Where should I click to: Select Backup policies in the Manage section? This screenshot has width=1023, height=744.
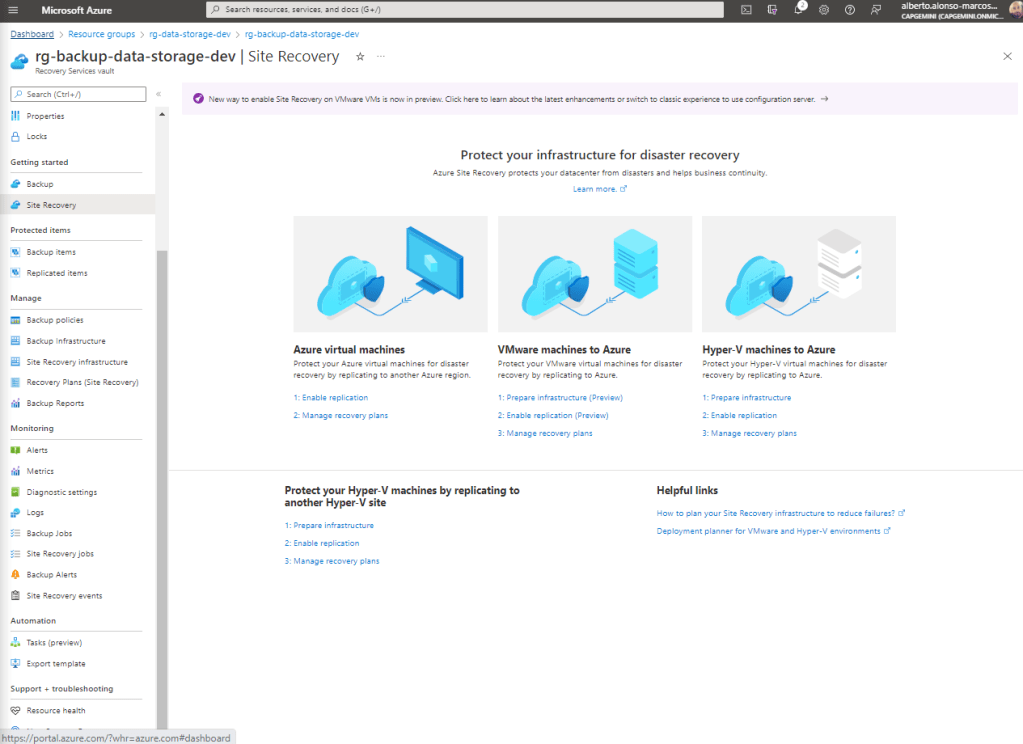[55, 320]
